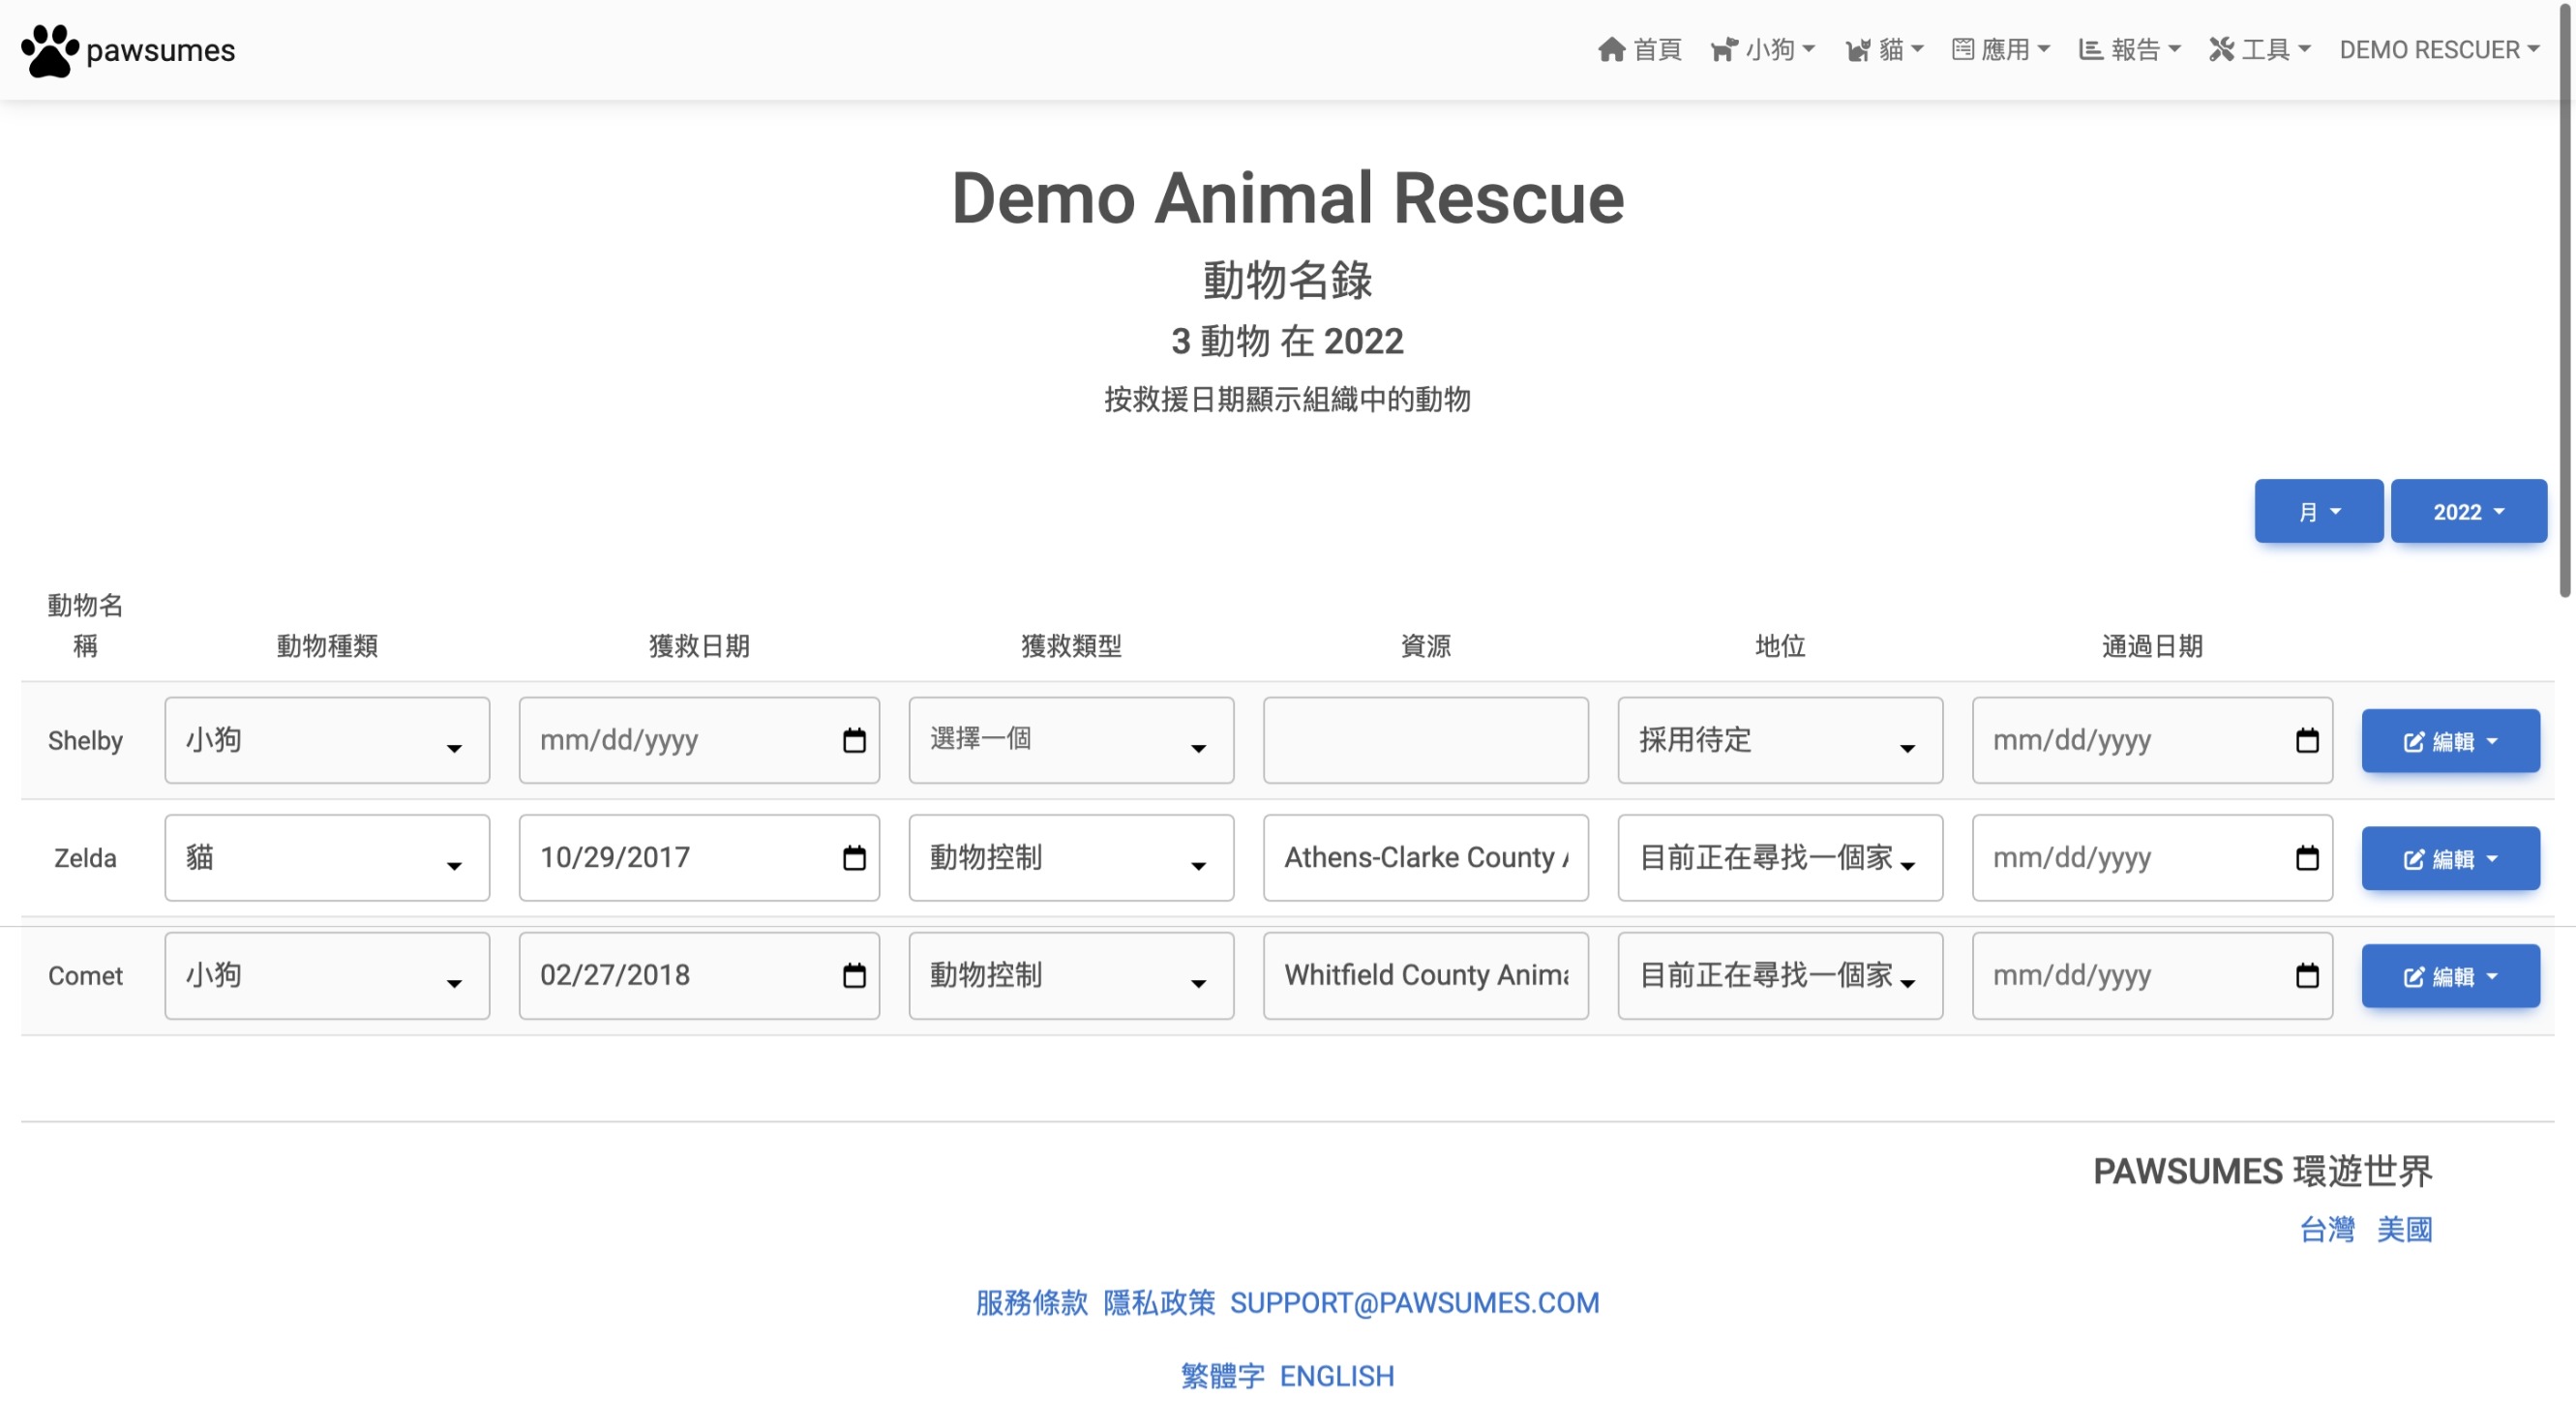Open Zelda's 地位 status dropdown
The width and height of the screenshot is (2576, 1427).
coord(1779,857)
